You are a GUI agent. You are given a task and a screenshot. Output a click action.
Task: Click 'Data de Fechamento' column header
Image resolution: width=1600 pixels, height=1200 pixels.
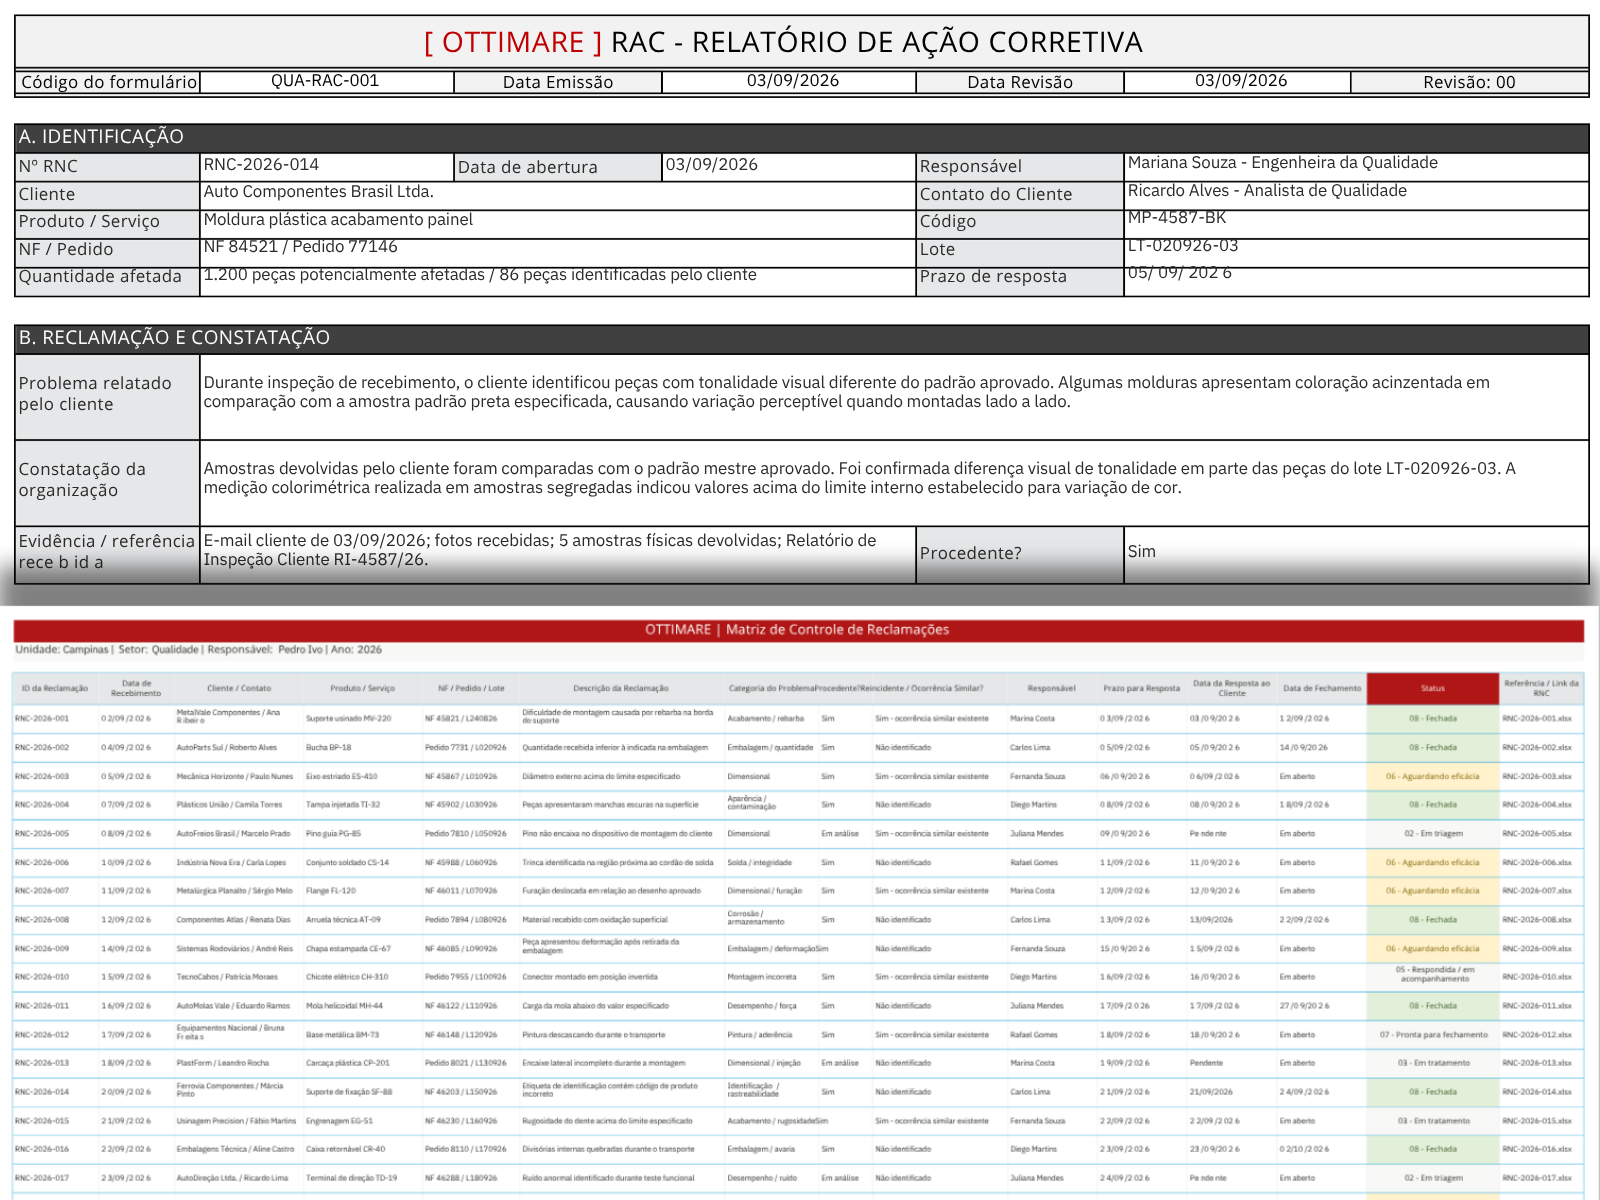1322,688
